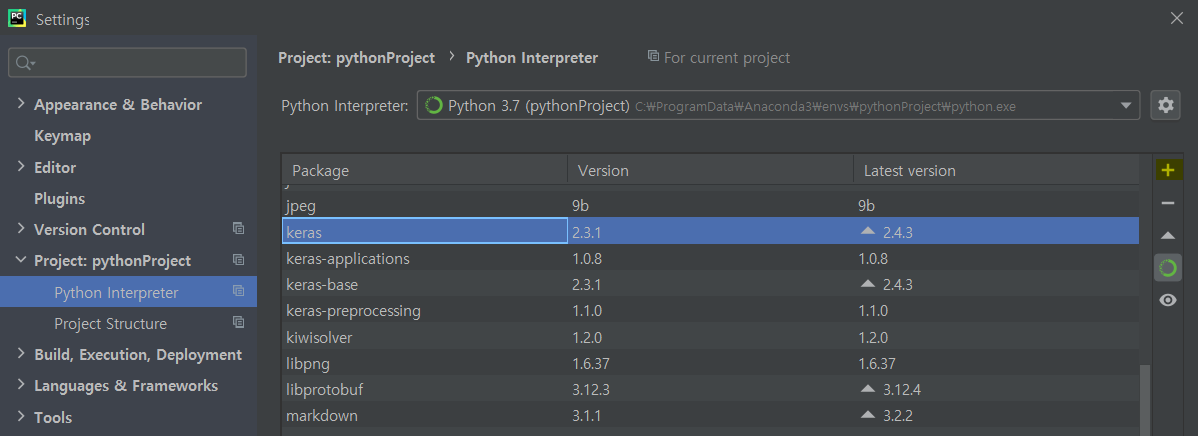1198x436 pixels.
Task: Click the plus icon to install package
Action: [x=1167, y=170]
